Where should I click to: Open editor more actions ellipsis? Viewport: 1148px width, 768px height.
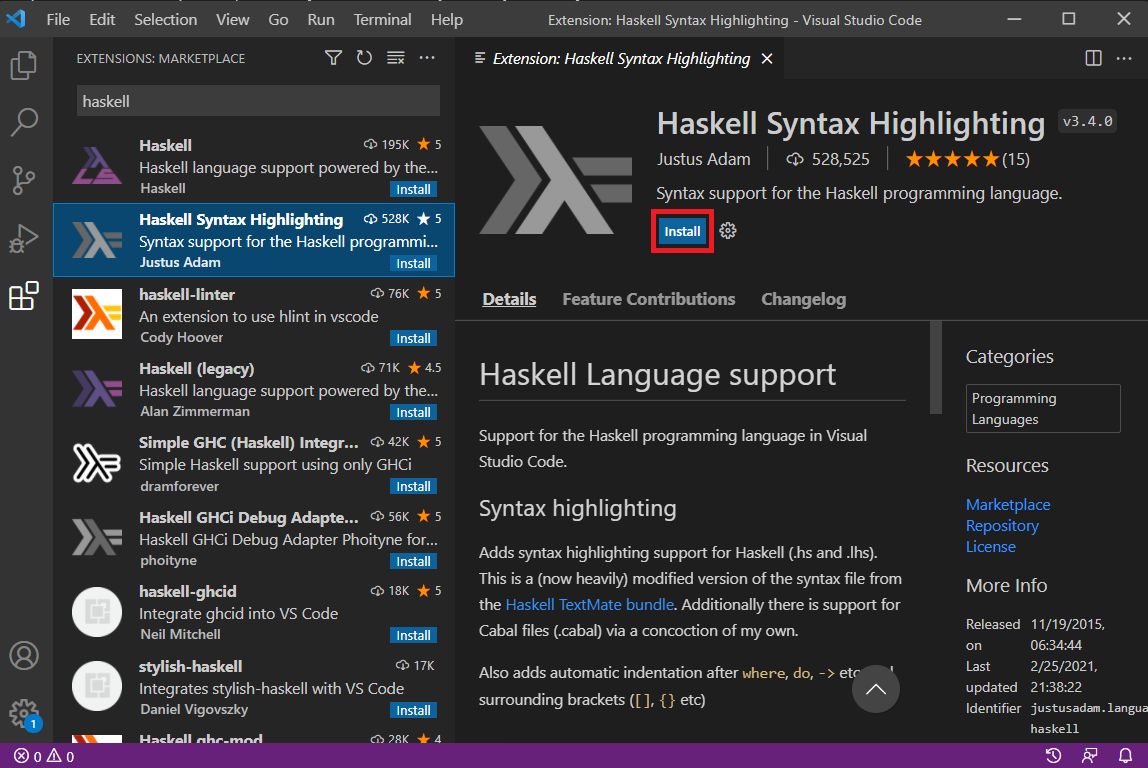(1124, 58)
